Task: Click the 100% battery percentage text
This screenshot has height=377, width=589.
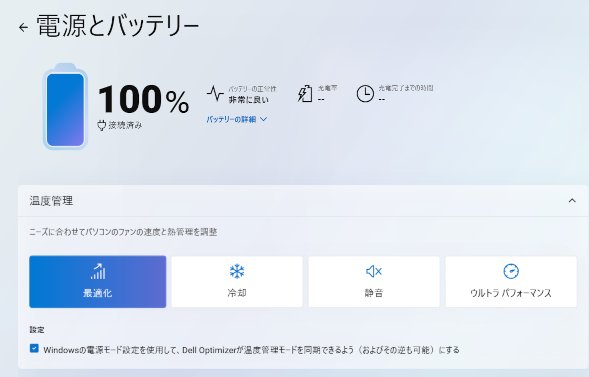Action: (143, 100)
